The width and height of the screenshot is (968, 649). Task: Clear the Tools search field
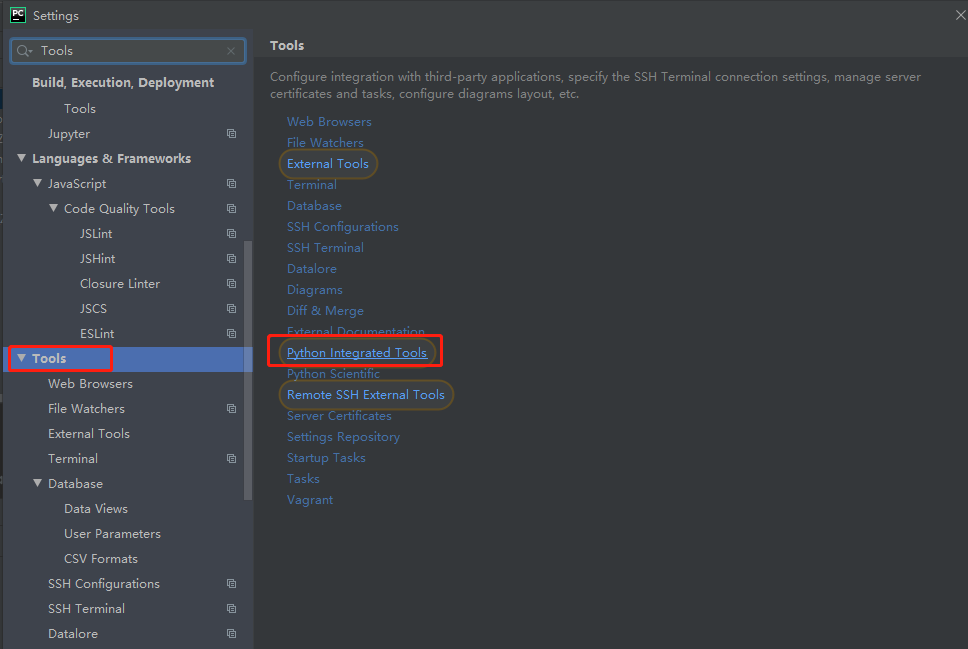(231, 51)
